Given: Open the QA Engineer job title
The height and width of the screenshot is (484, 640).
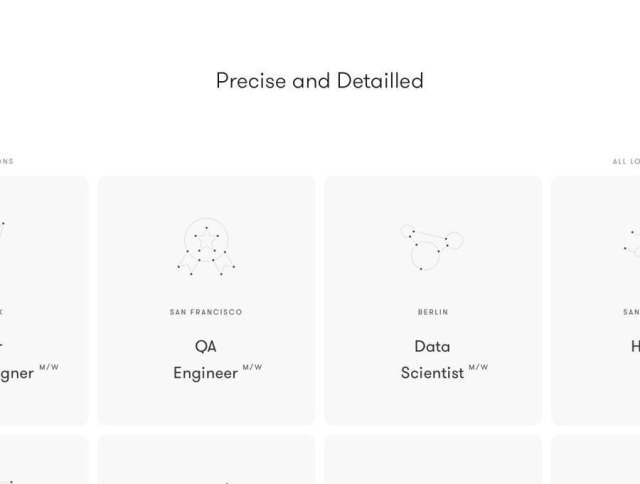Looking at the screenshot, I should coord(206,360).
